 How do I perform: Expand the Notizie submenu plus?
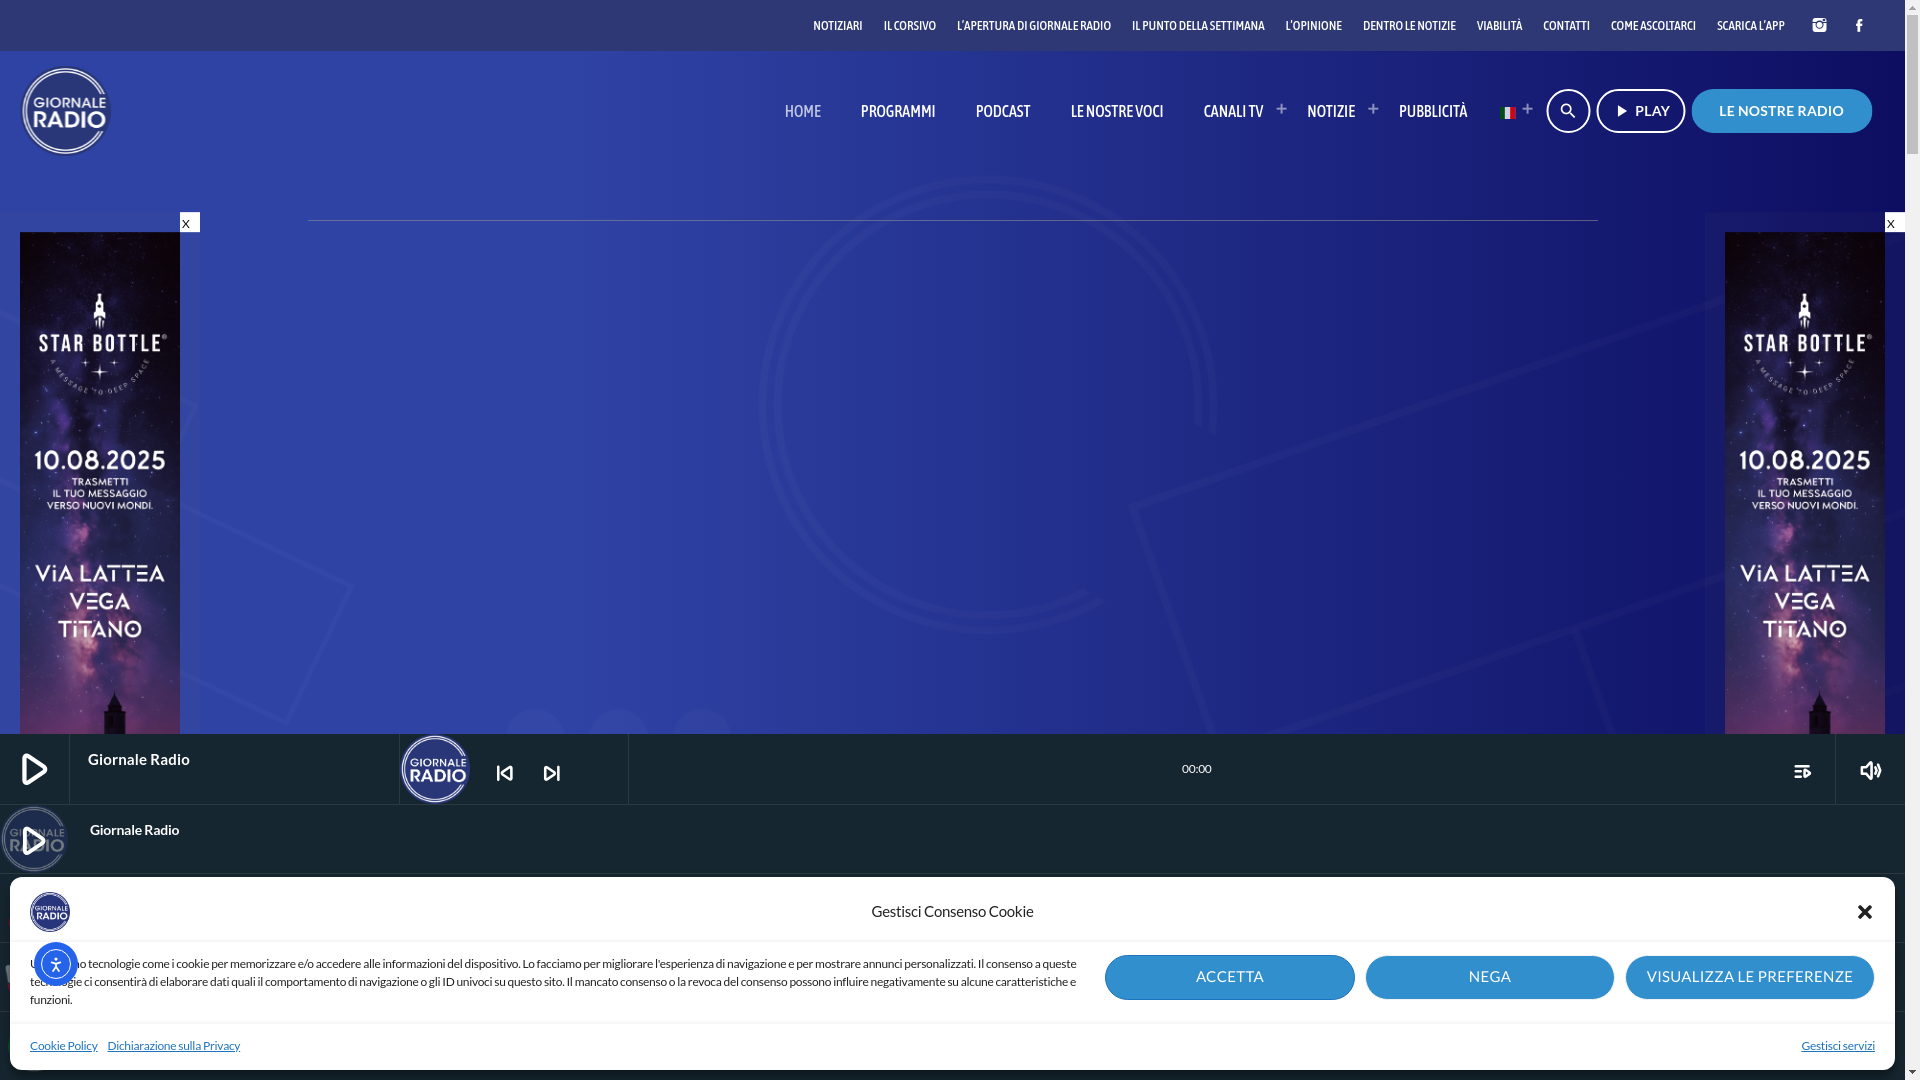click(1373, 109)
